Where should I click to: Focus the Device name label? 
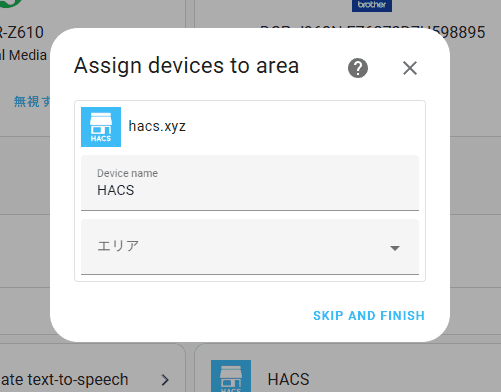point(127,173)
